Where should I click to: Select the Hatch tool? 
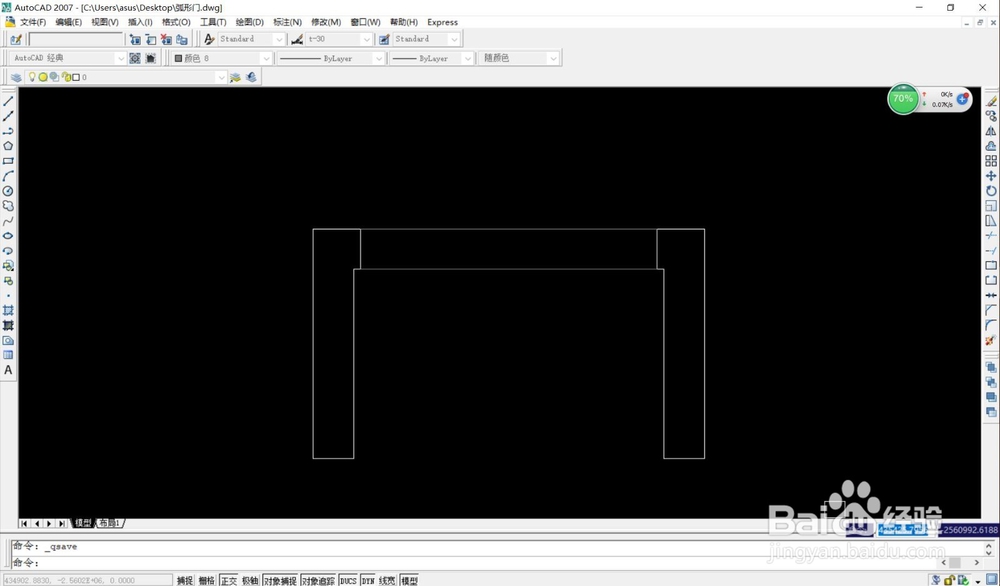pyautogui.click(x=8, y=311)
